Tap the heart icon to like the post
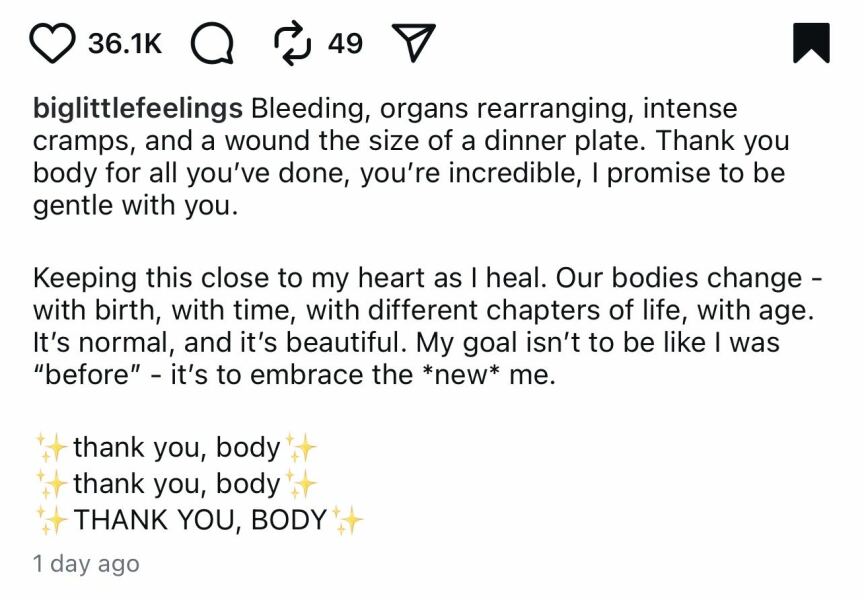This screenshot has height=600, width=864. [53, 43]
